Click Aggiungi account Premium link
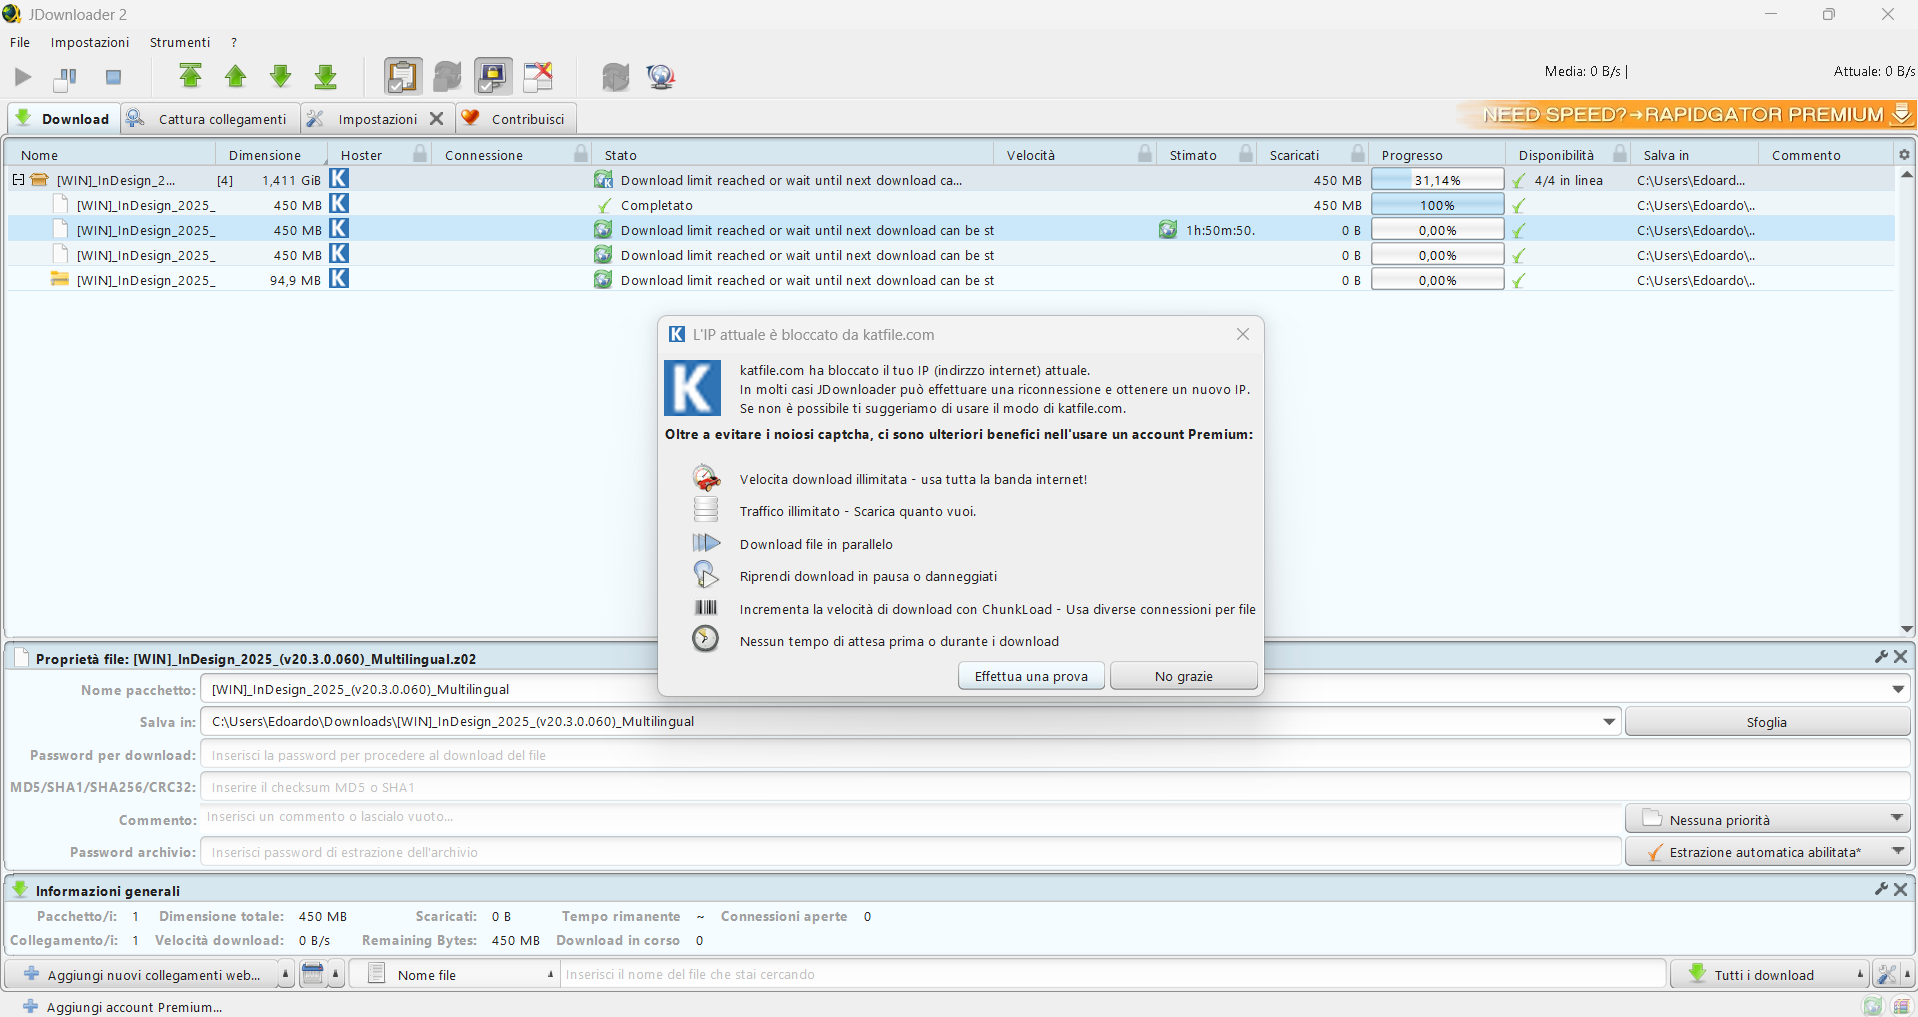1918x1017 pixels. tap(122, 1006)
